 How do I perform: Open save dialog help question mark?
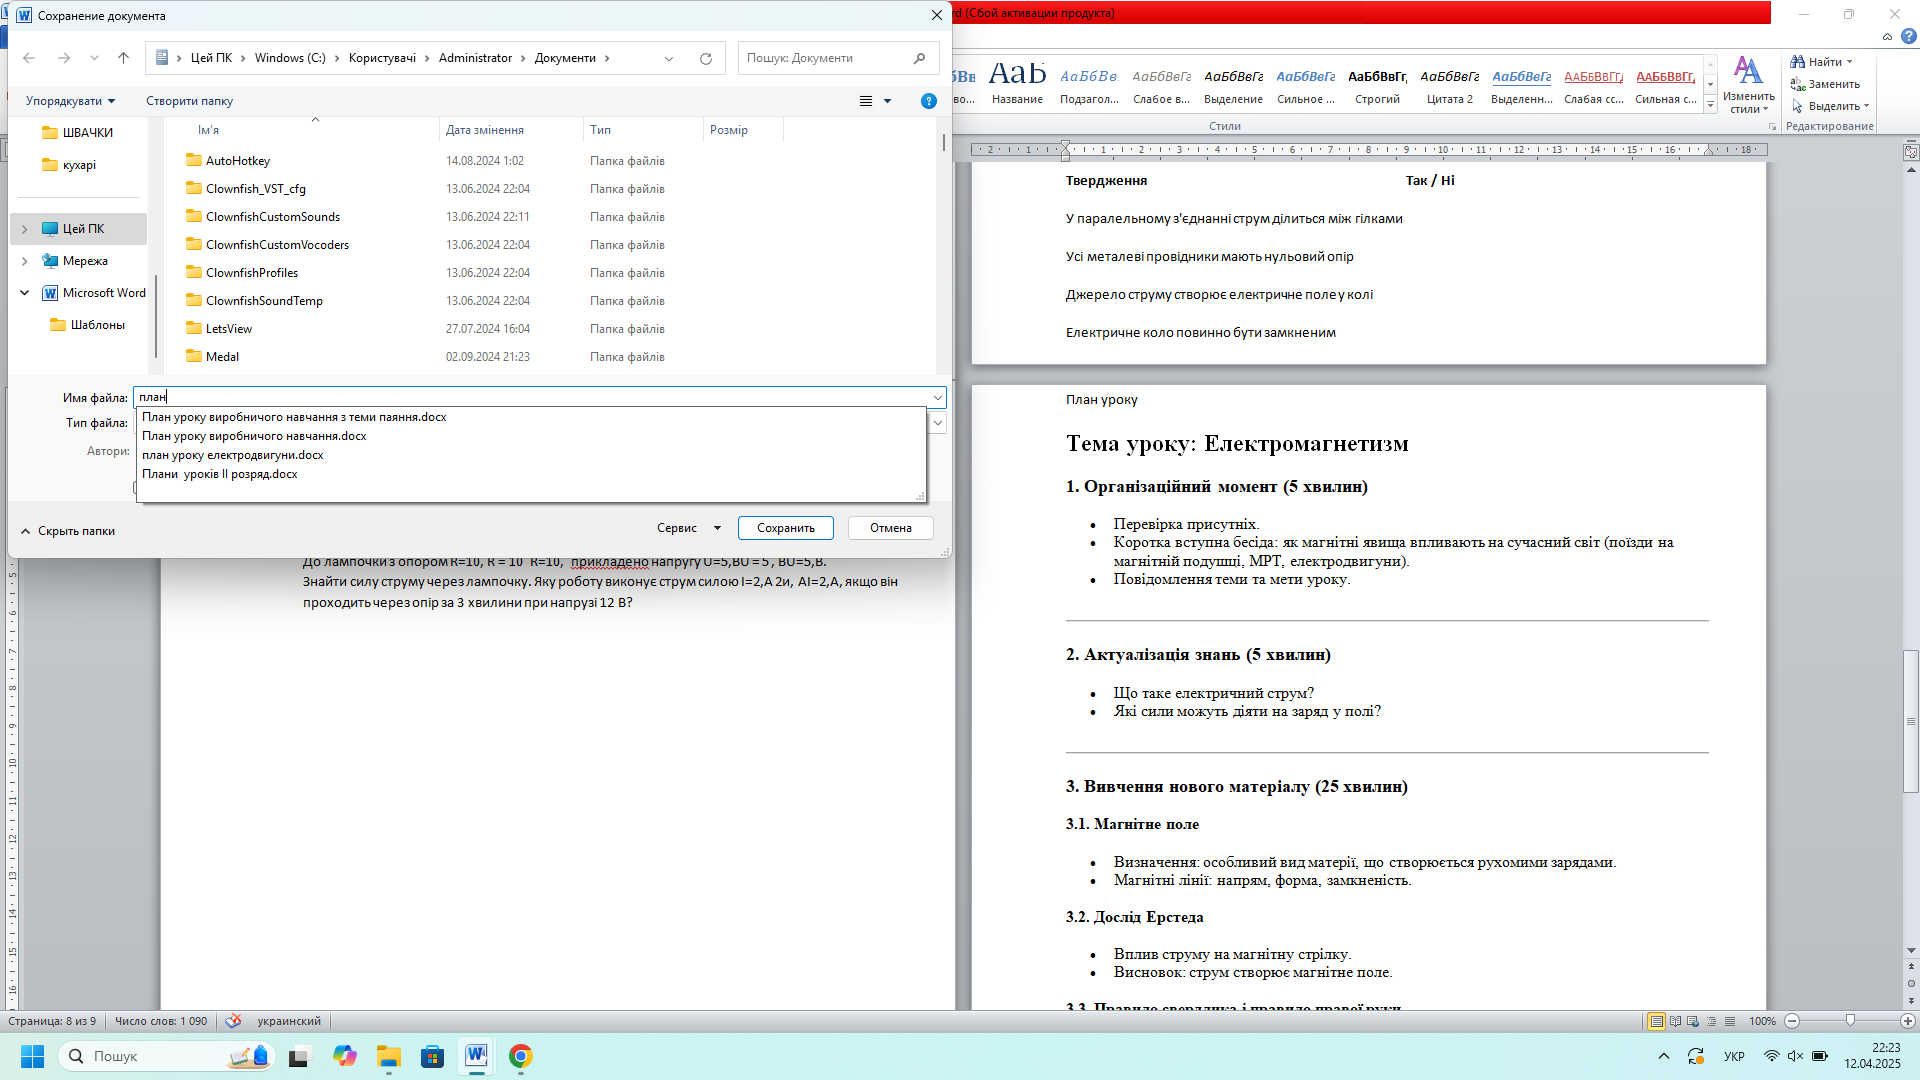[x=928, y=101]
